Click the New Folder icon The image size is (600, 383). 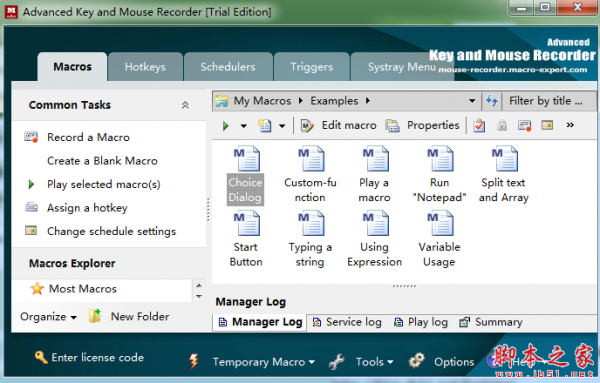(x=95, y=316)
